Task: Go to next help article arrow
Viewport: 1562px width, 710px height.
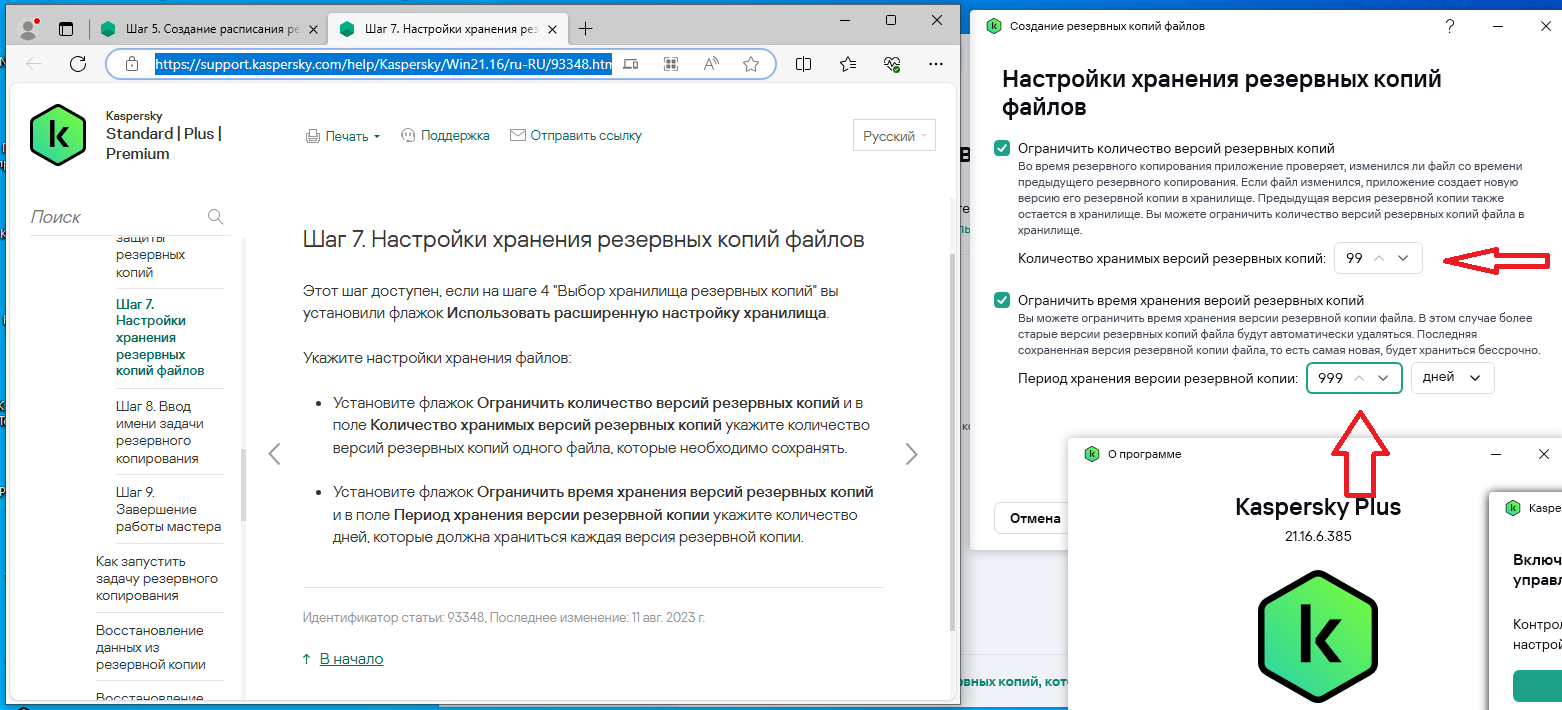Action: pyautogui.click(x=911, y=454)
